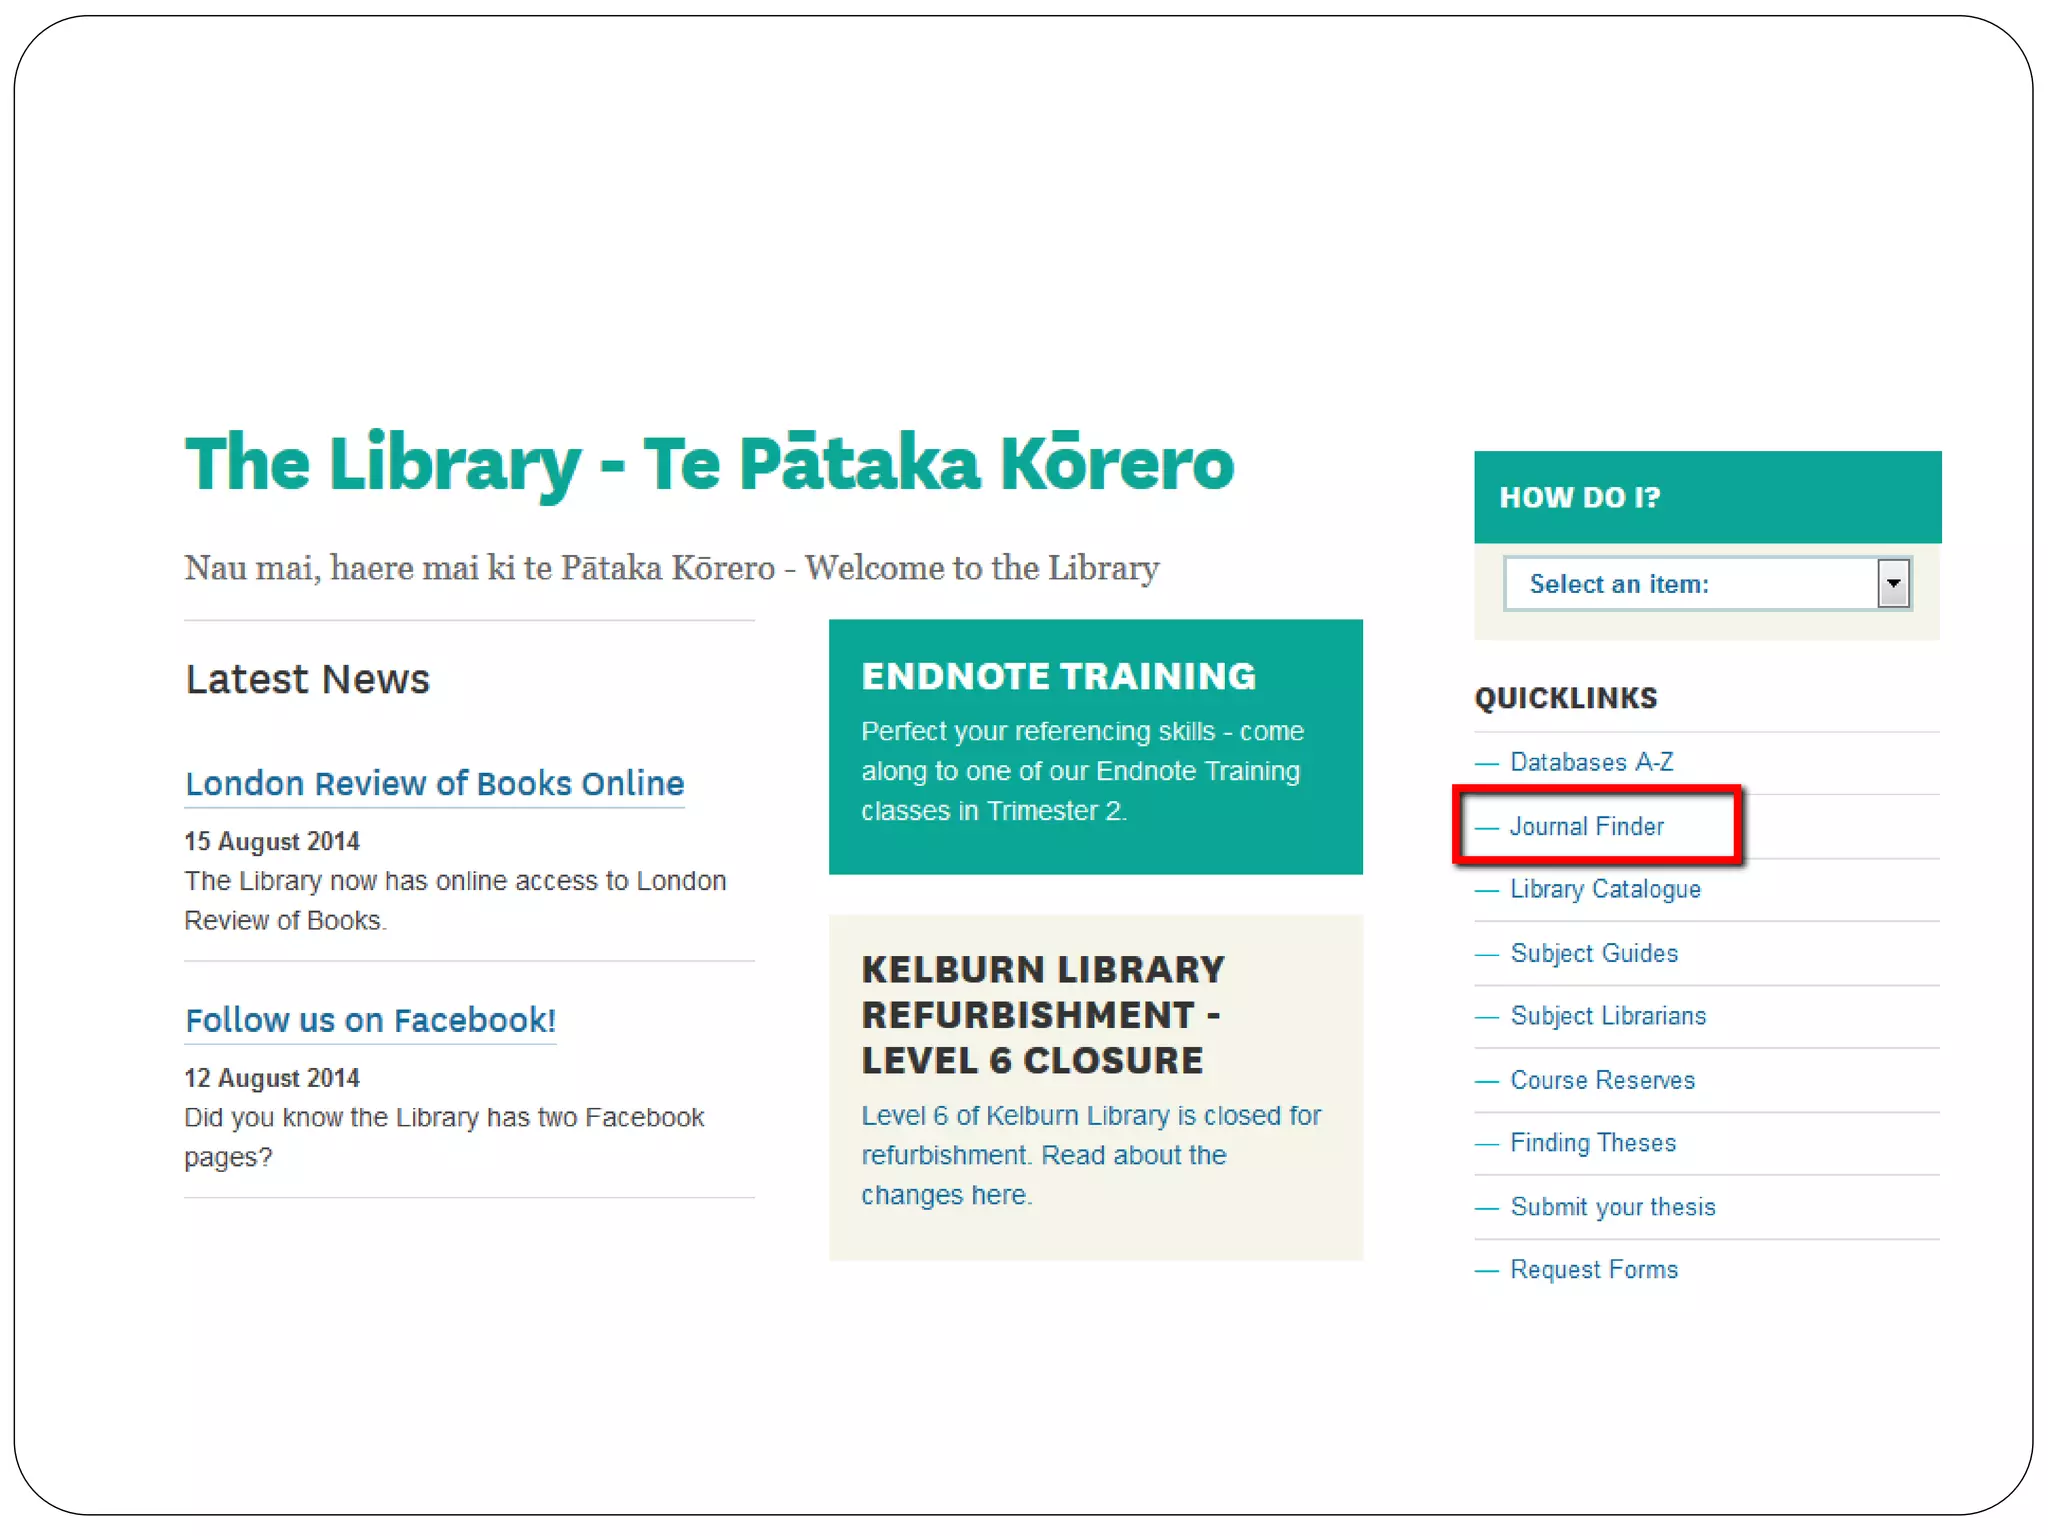Viewport: 2048px width, 1536px height.
Task: Click the Quicklinks section heading
Action: click(x=1565, y=698)
